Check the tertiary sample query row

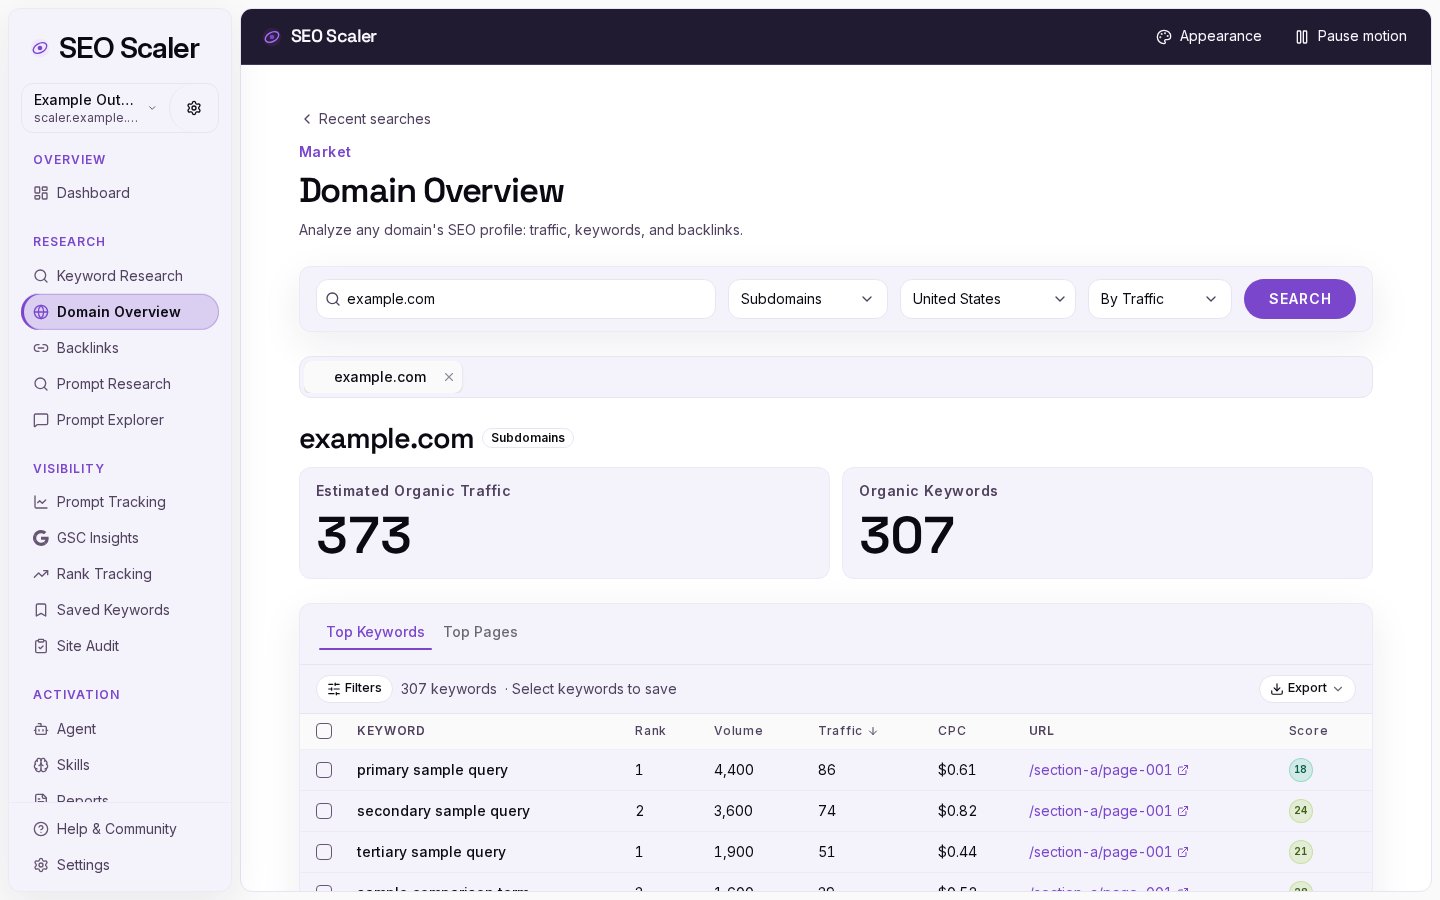pos(324,852)
